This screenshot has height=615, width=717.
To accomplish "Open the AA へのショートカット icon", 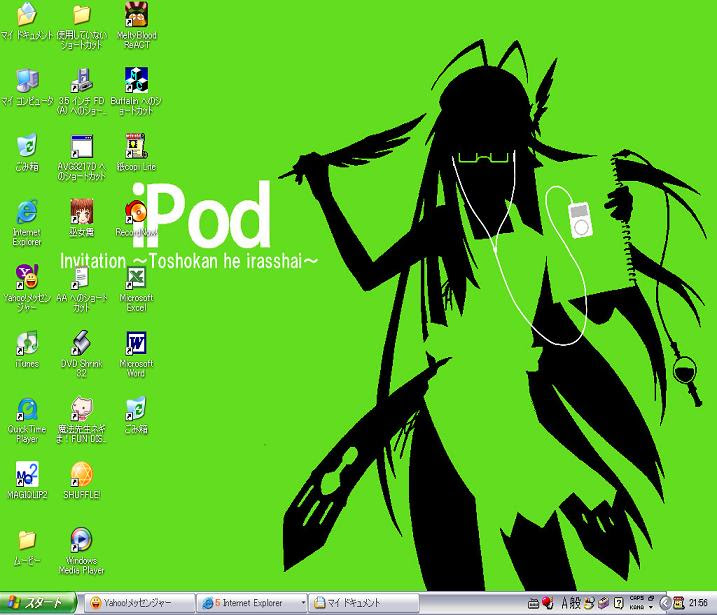I will click(x=80, y=278).
